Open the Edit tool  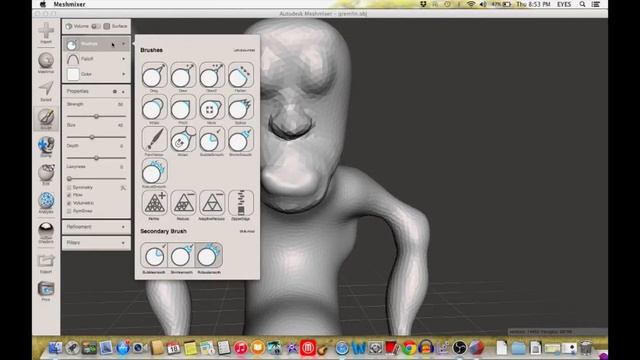pos(46,174)
